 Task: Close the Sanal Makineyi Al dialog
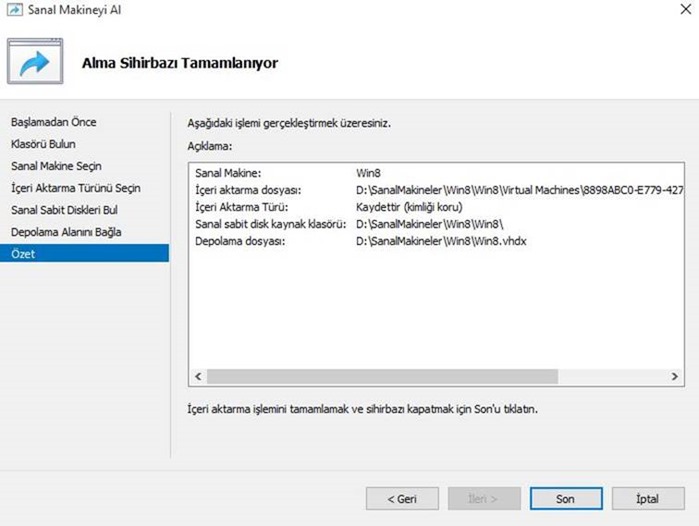coord(686,9)
